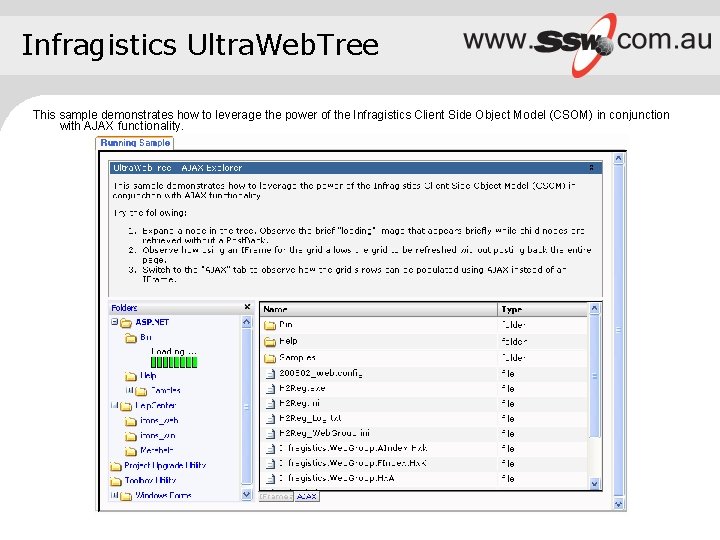Select the Metahelp folder icon
This screenshot has width=720, height=540.
click(x=131, y=451)
